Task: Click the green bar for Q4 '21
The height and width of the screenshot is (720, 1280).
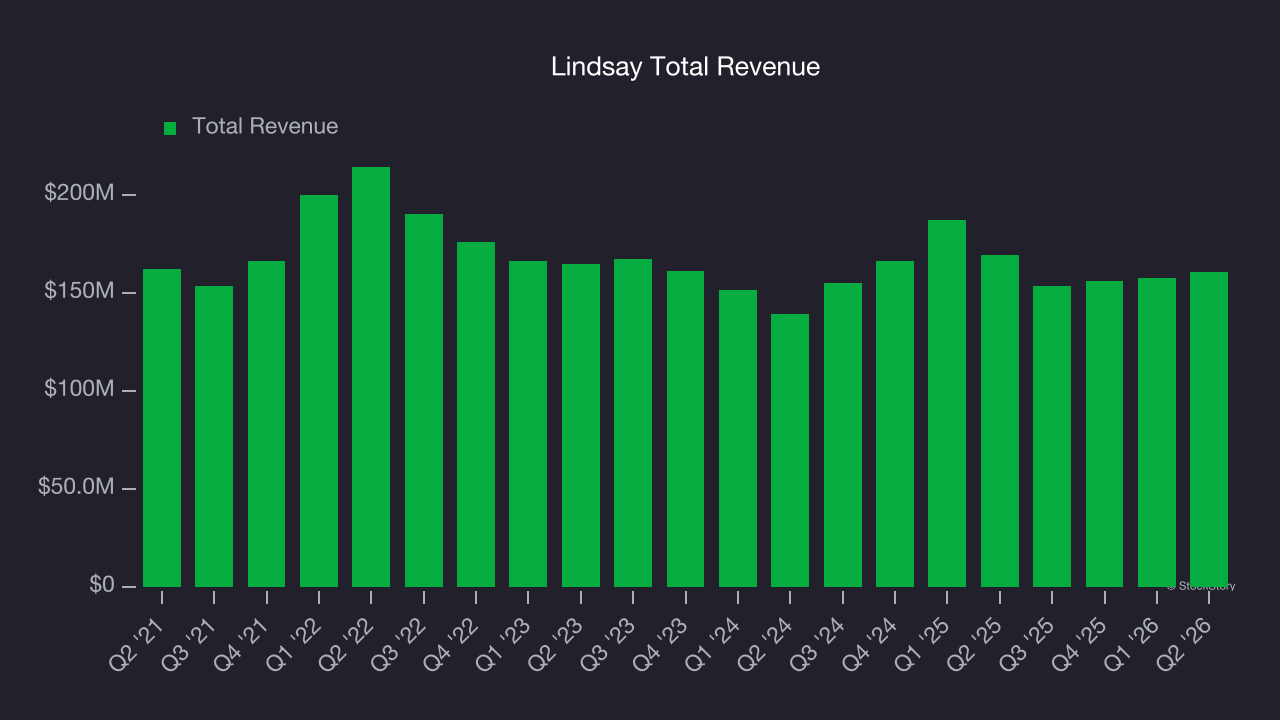Action: tap(267, 424)
